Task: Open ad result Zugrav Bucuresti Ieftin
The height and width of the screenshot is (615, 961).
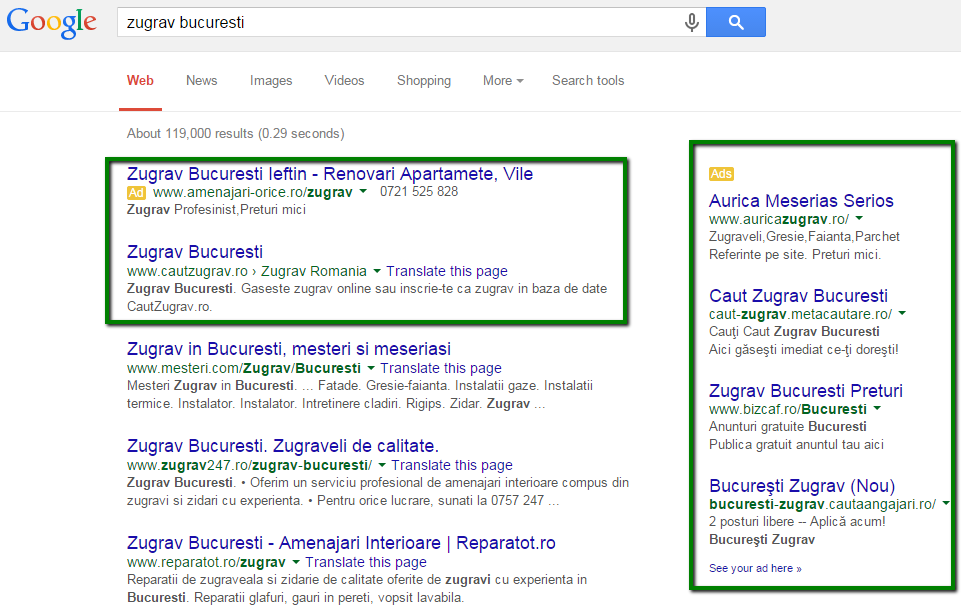Action: [x=330, y=174]
